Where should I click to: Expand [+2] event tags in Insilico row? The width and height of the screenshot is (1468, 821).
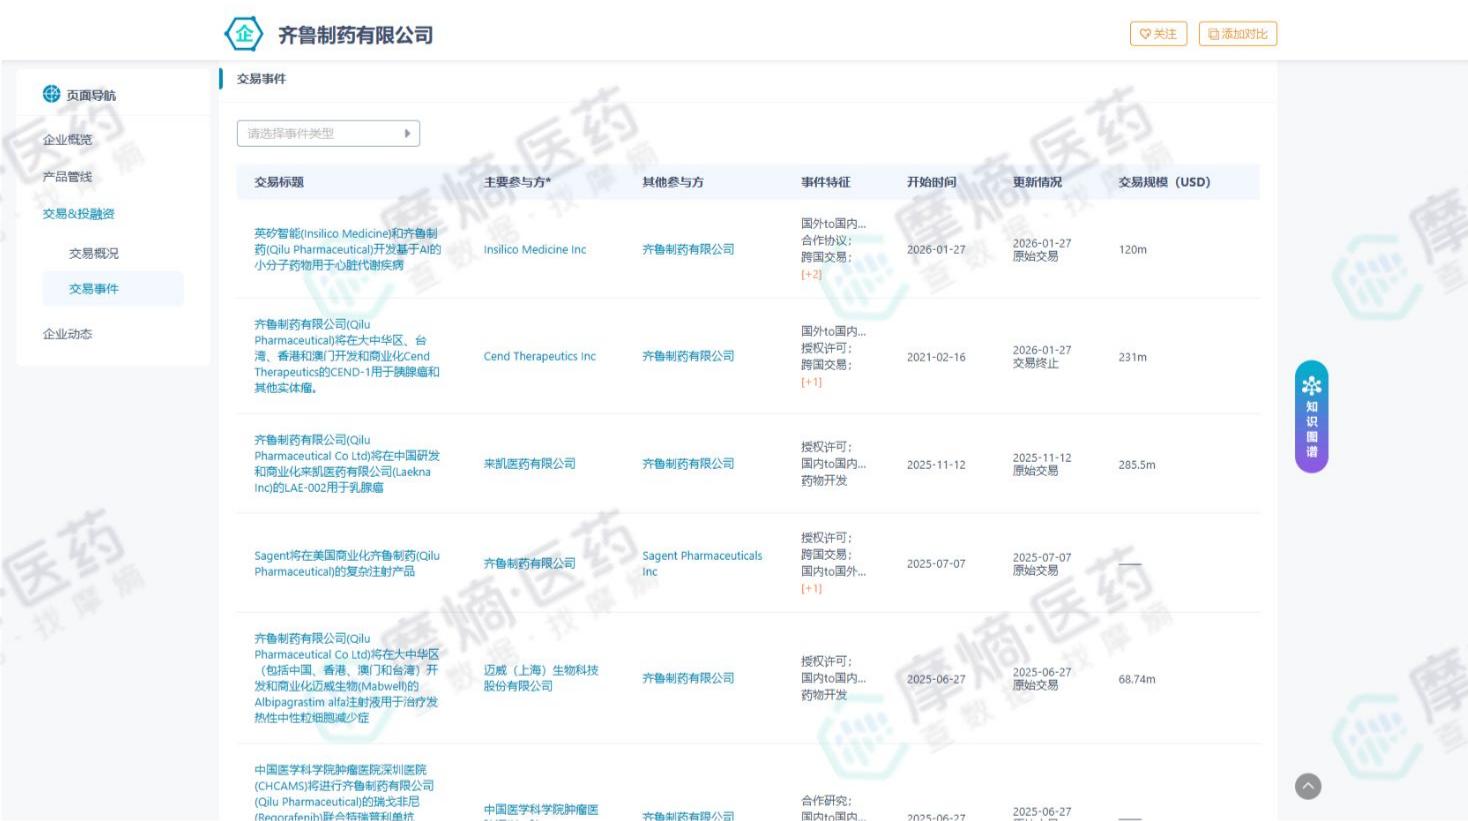pos(811,275)
